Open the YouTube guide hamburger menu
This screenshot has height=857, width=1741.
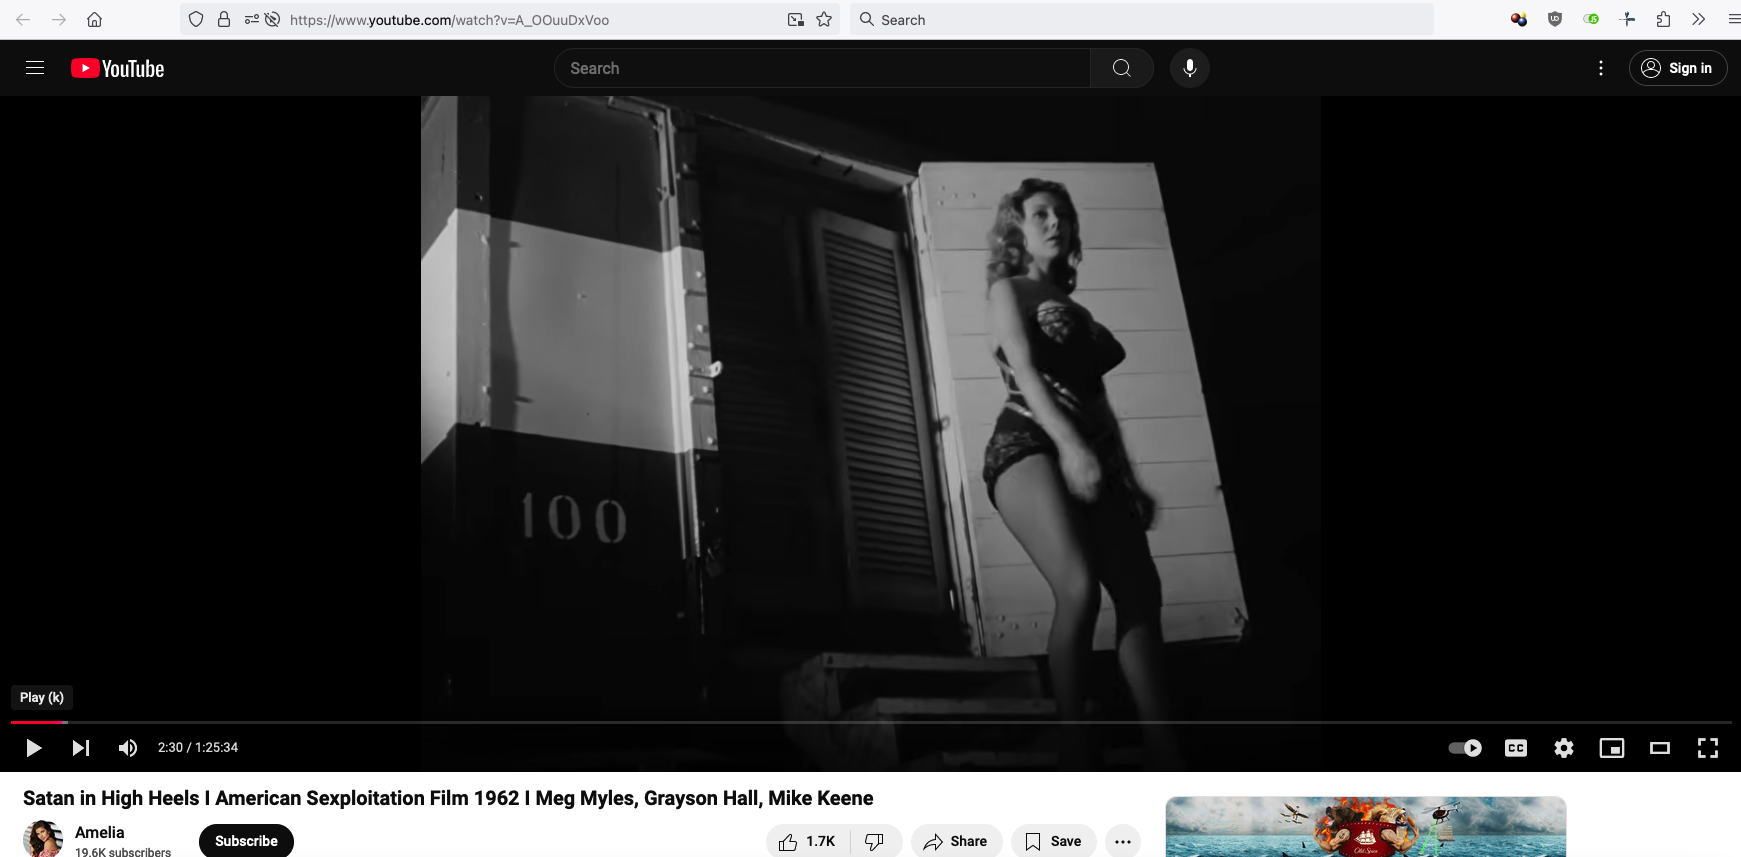coord(35,68)
